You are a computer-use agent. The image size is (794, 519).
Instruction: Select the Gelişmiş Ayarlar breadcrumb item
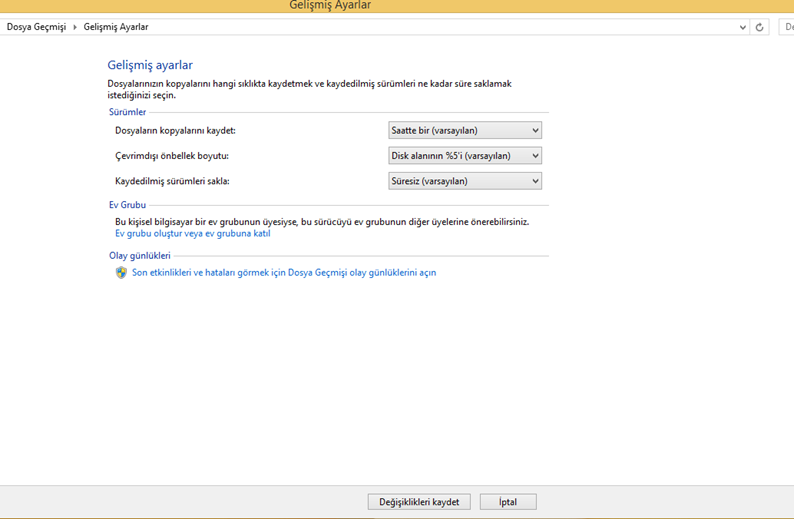[x=116, y=27]
